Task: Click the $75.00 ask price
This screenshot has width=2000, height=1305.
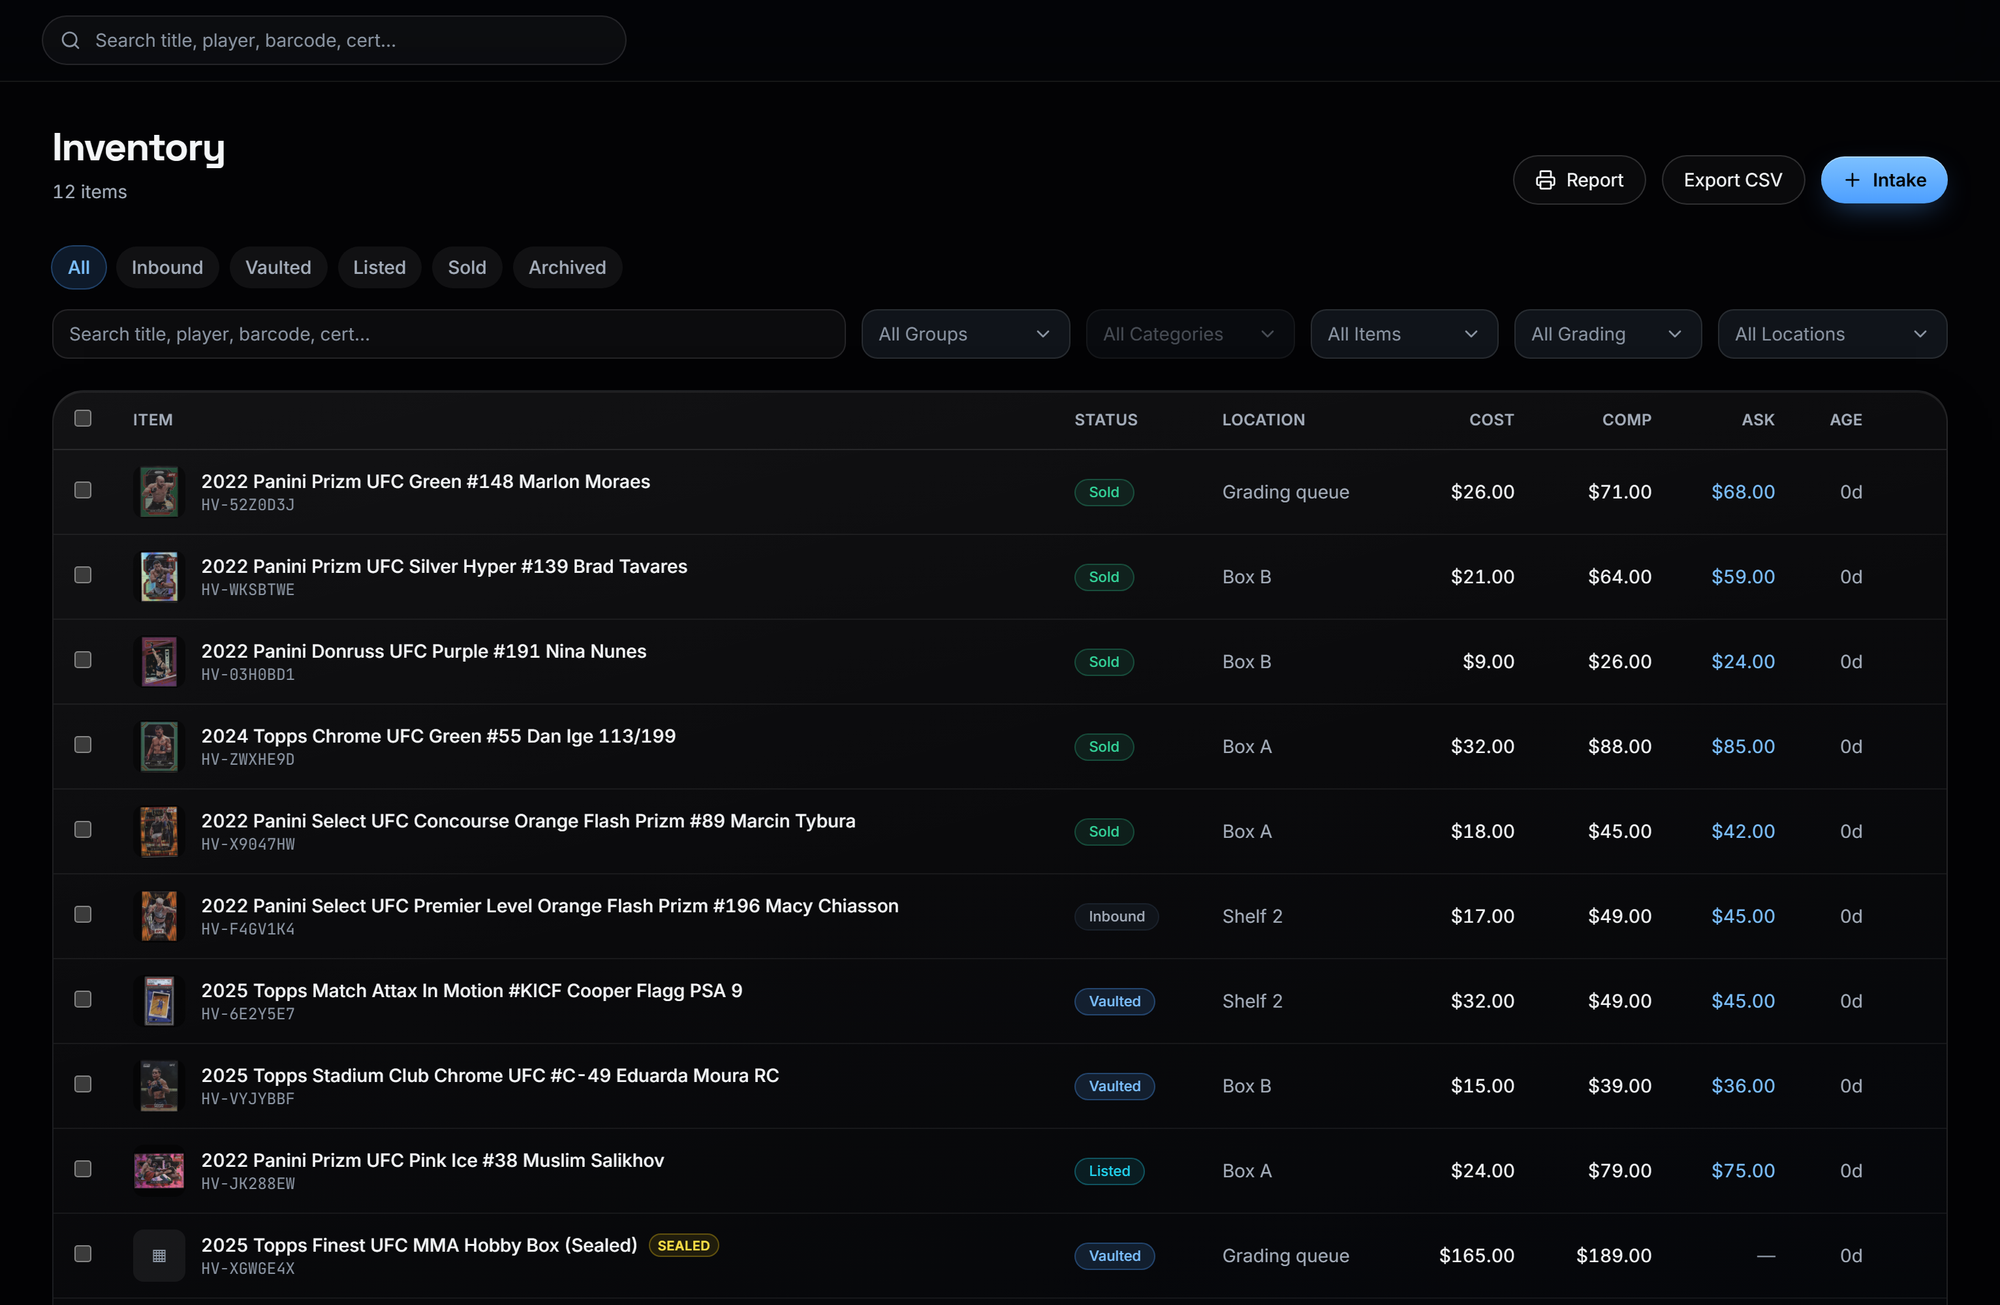Action: (x=1743, y=1171)
